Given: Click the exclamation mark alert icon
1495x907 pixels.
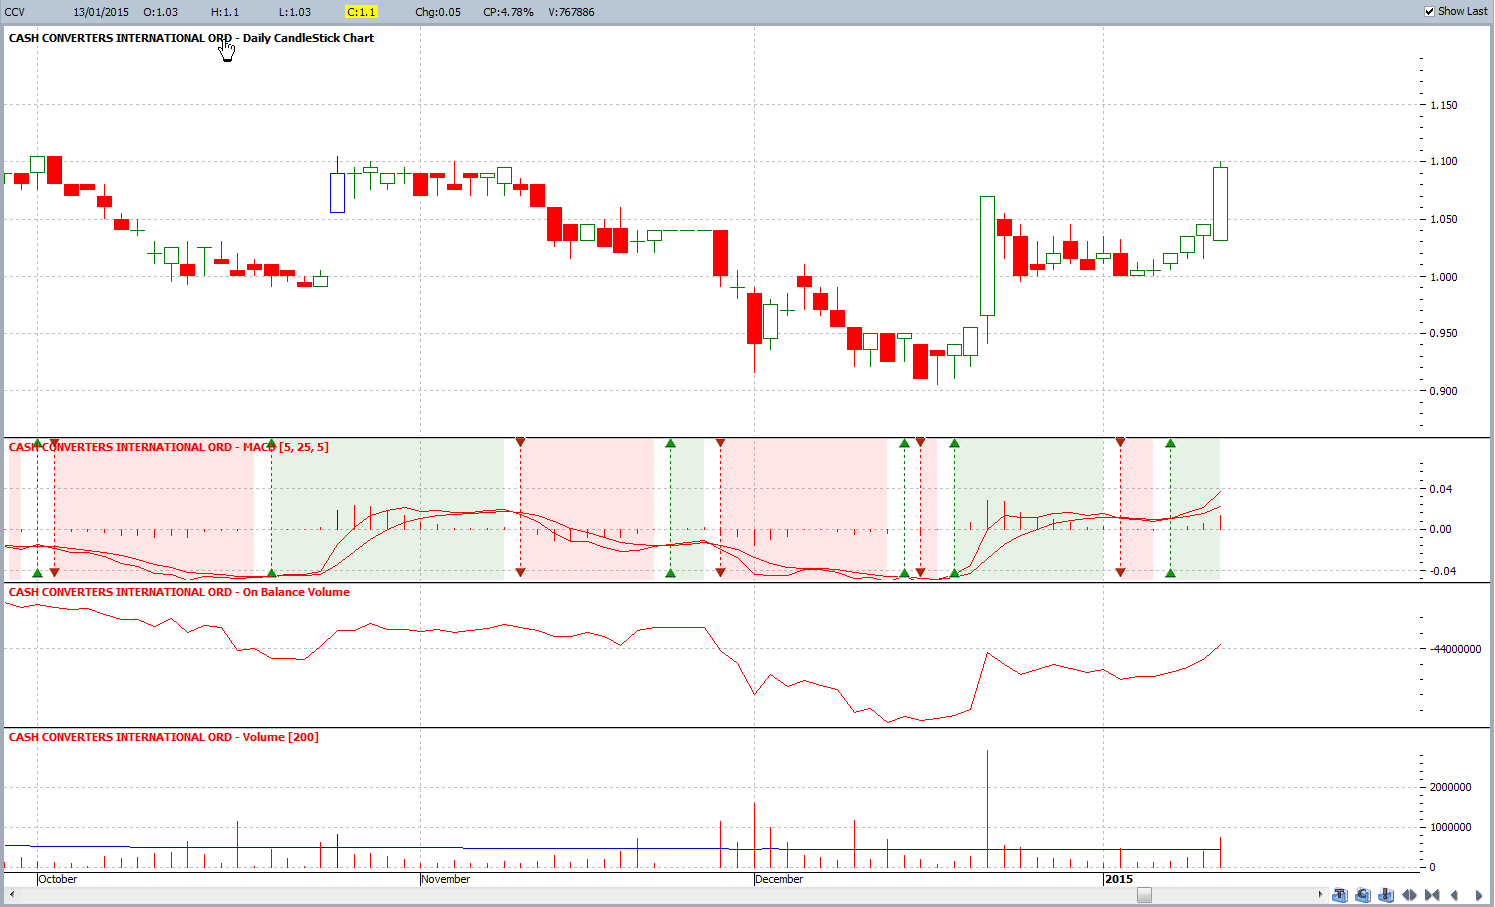Looking at the screenshot, I should pyautogui.click(x=1386, y=895).
